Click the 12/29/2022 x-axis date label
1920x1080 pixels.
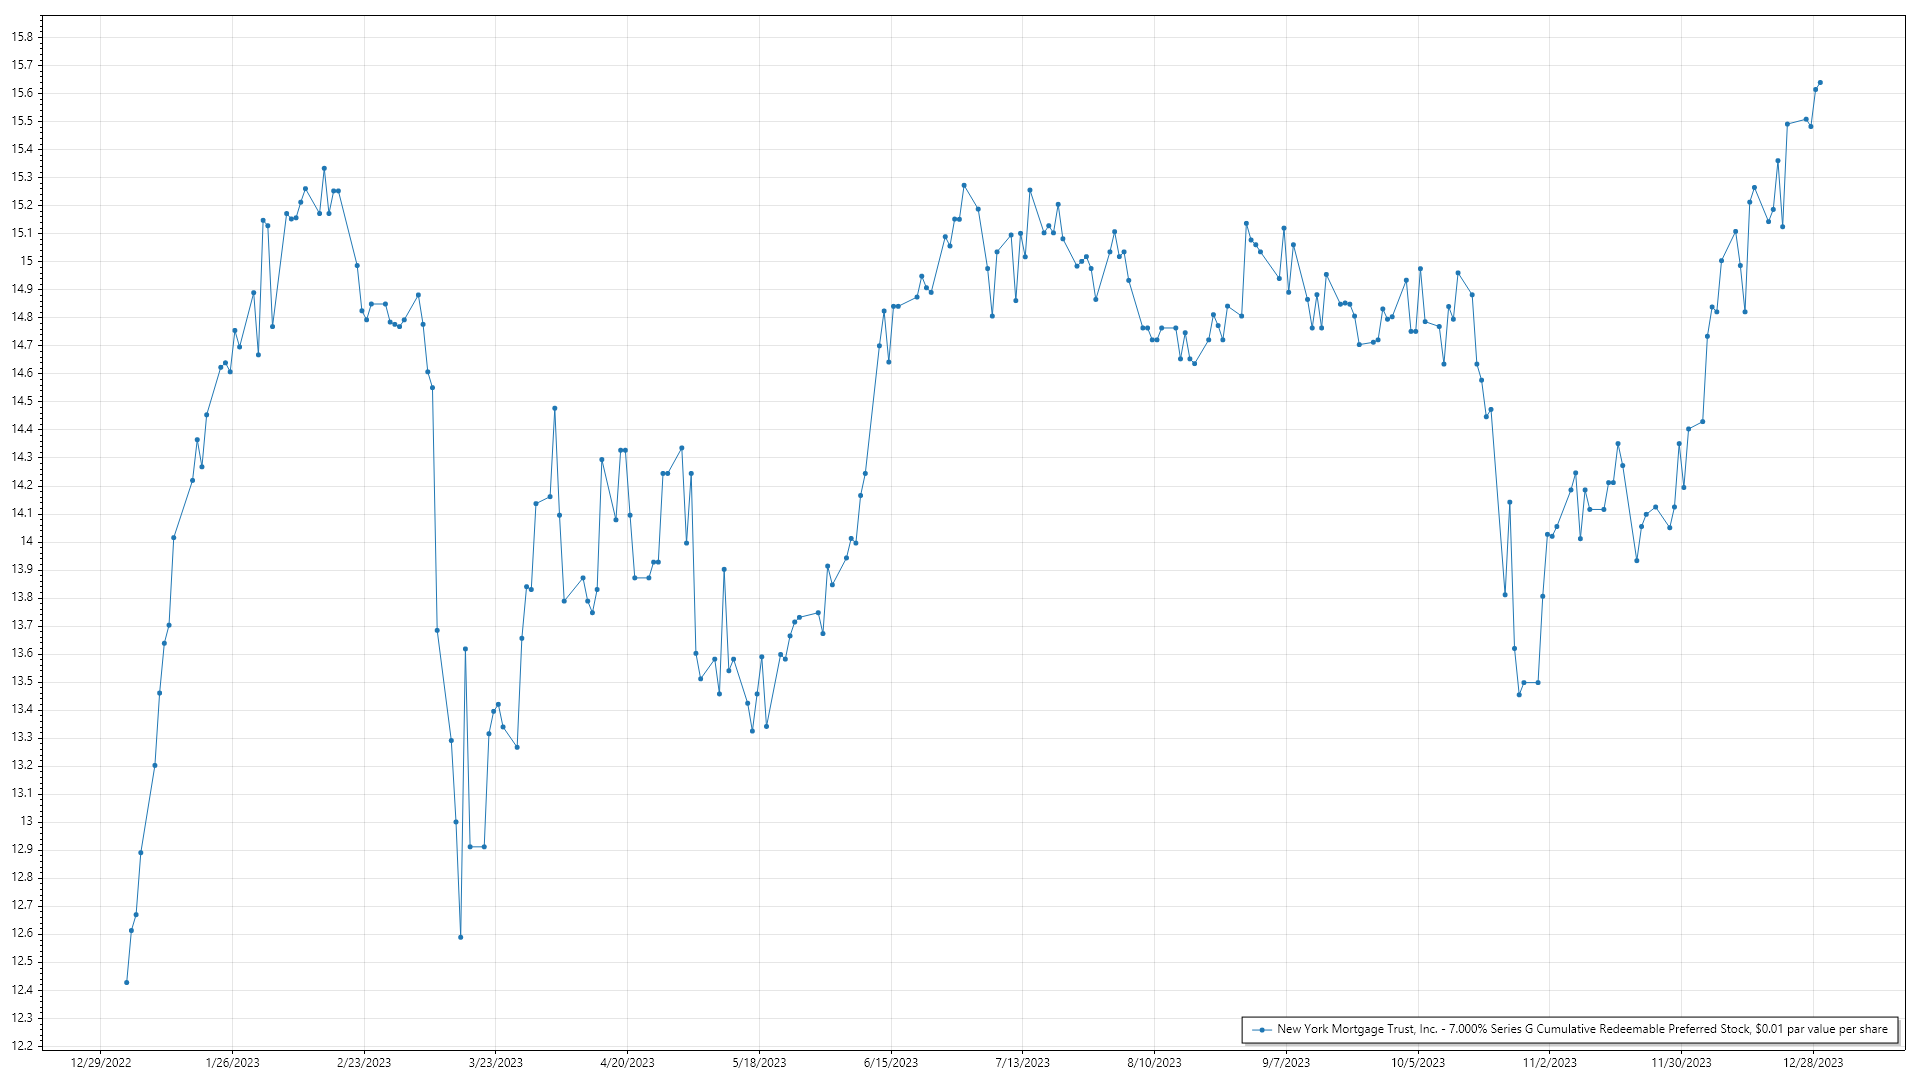coord(101,1063)
